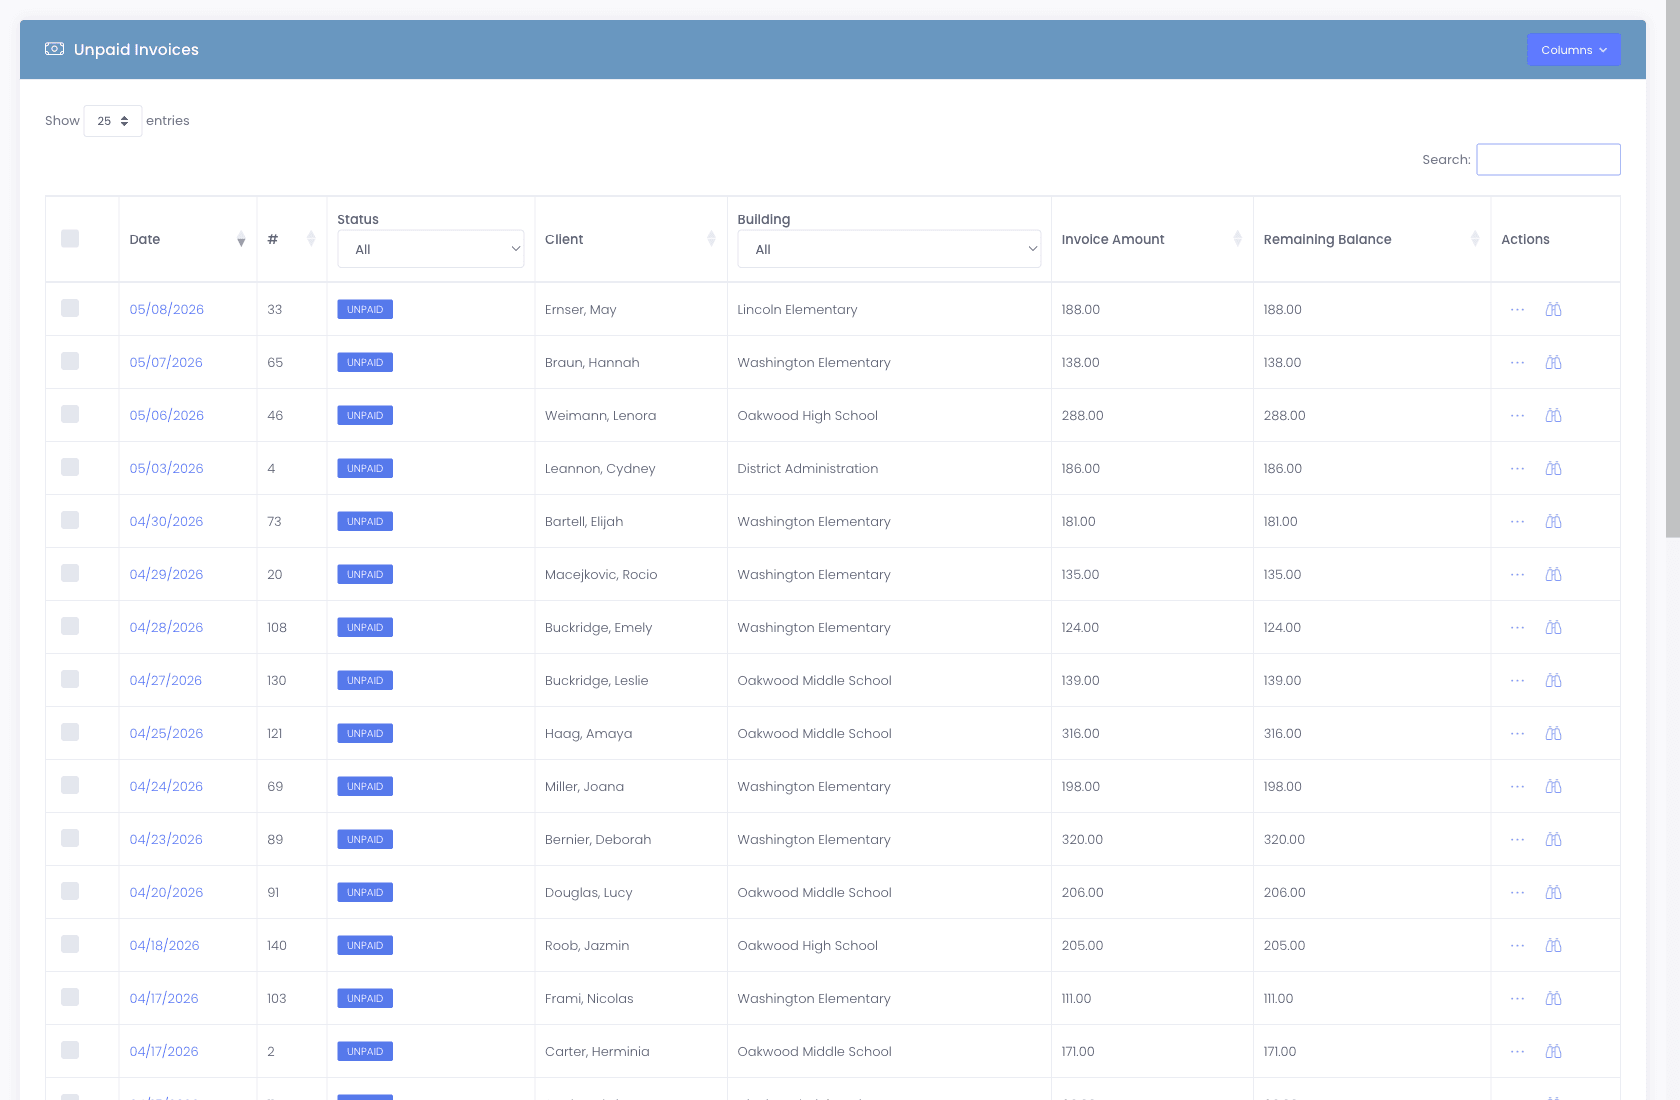Sort by invoice number column
Viewport: 1680px width, 1100px height.
[291, 240]
